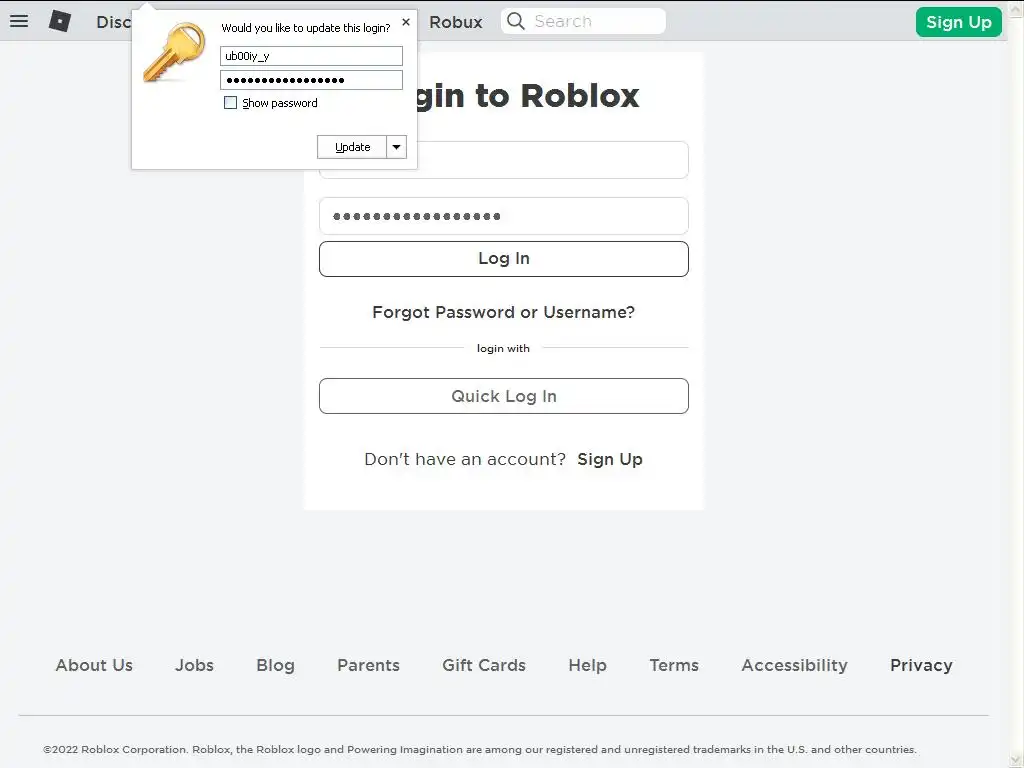This screenshot has width=1024, height=768.
Task: Open Forgot Password or Username link
Action: (x=504, y=312)
